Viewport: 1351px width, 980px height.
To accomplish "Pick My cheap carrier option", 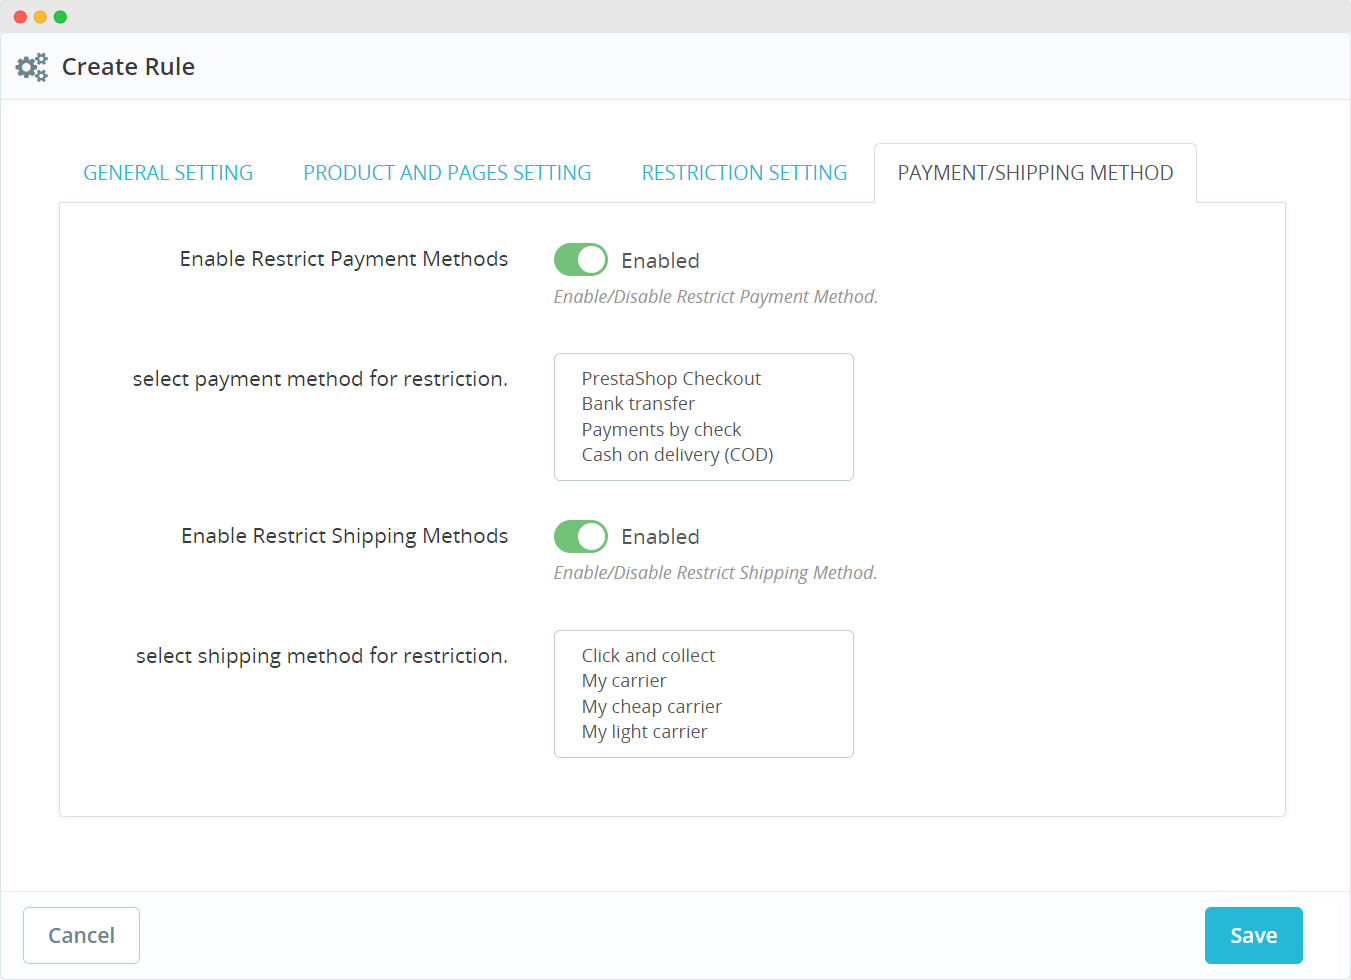I will point(651,707).
